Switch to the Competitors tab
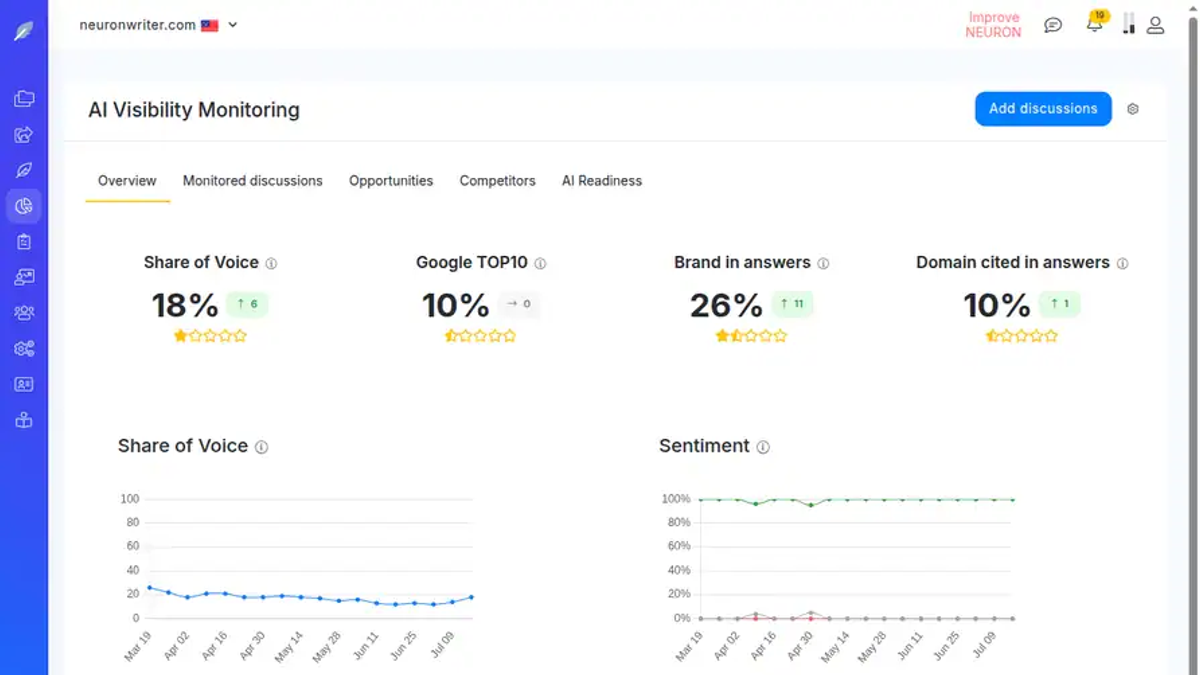The image size is (1200, 675). point(498,181)
